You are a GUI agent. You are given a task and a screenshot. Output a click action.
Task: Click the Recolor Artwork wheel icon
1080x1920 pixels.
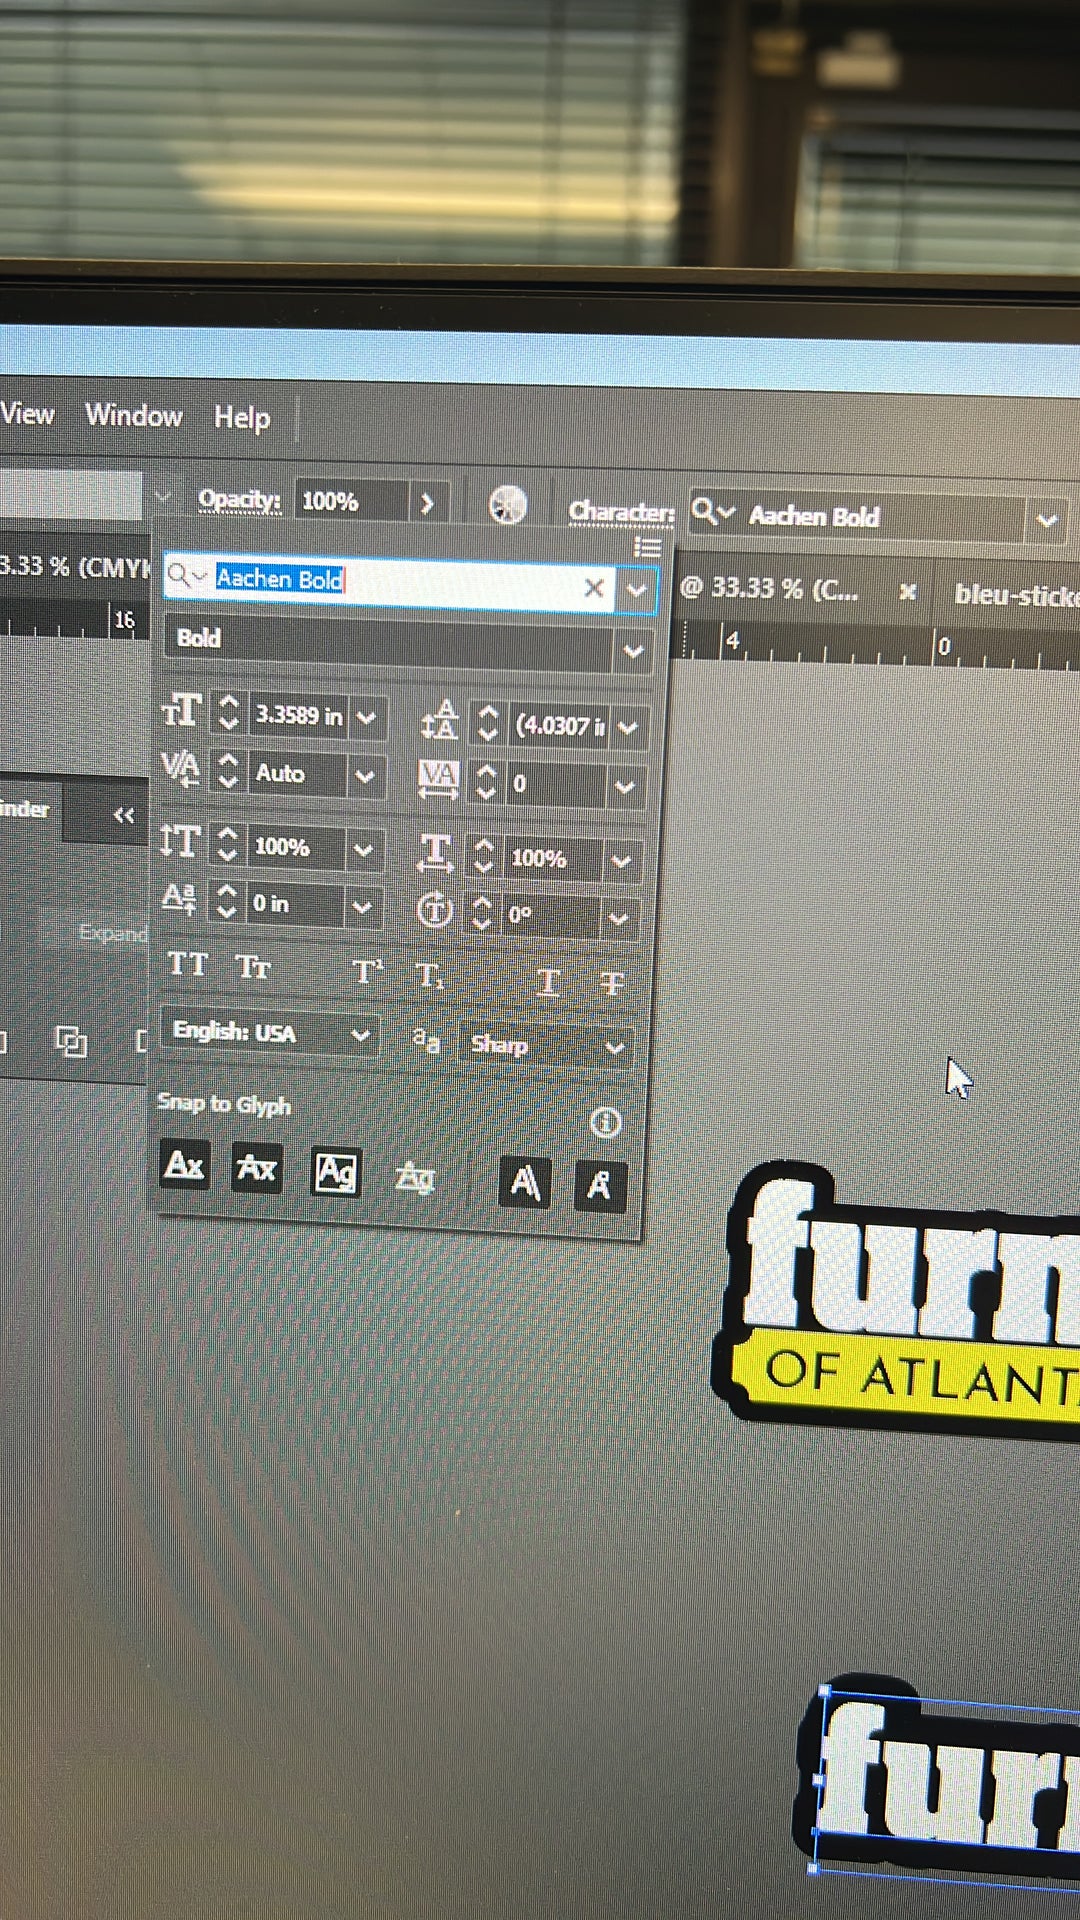508,505
